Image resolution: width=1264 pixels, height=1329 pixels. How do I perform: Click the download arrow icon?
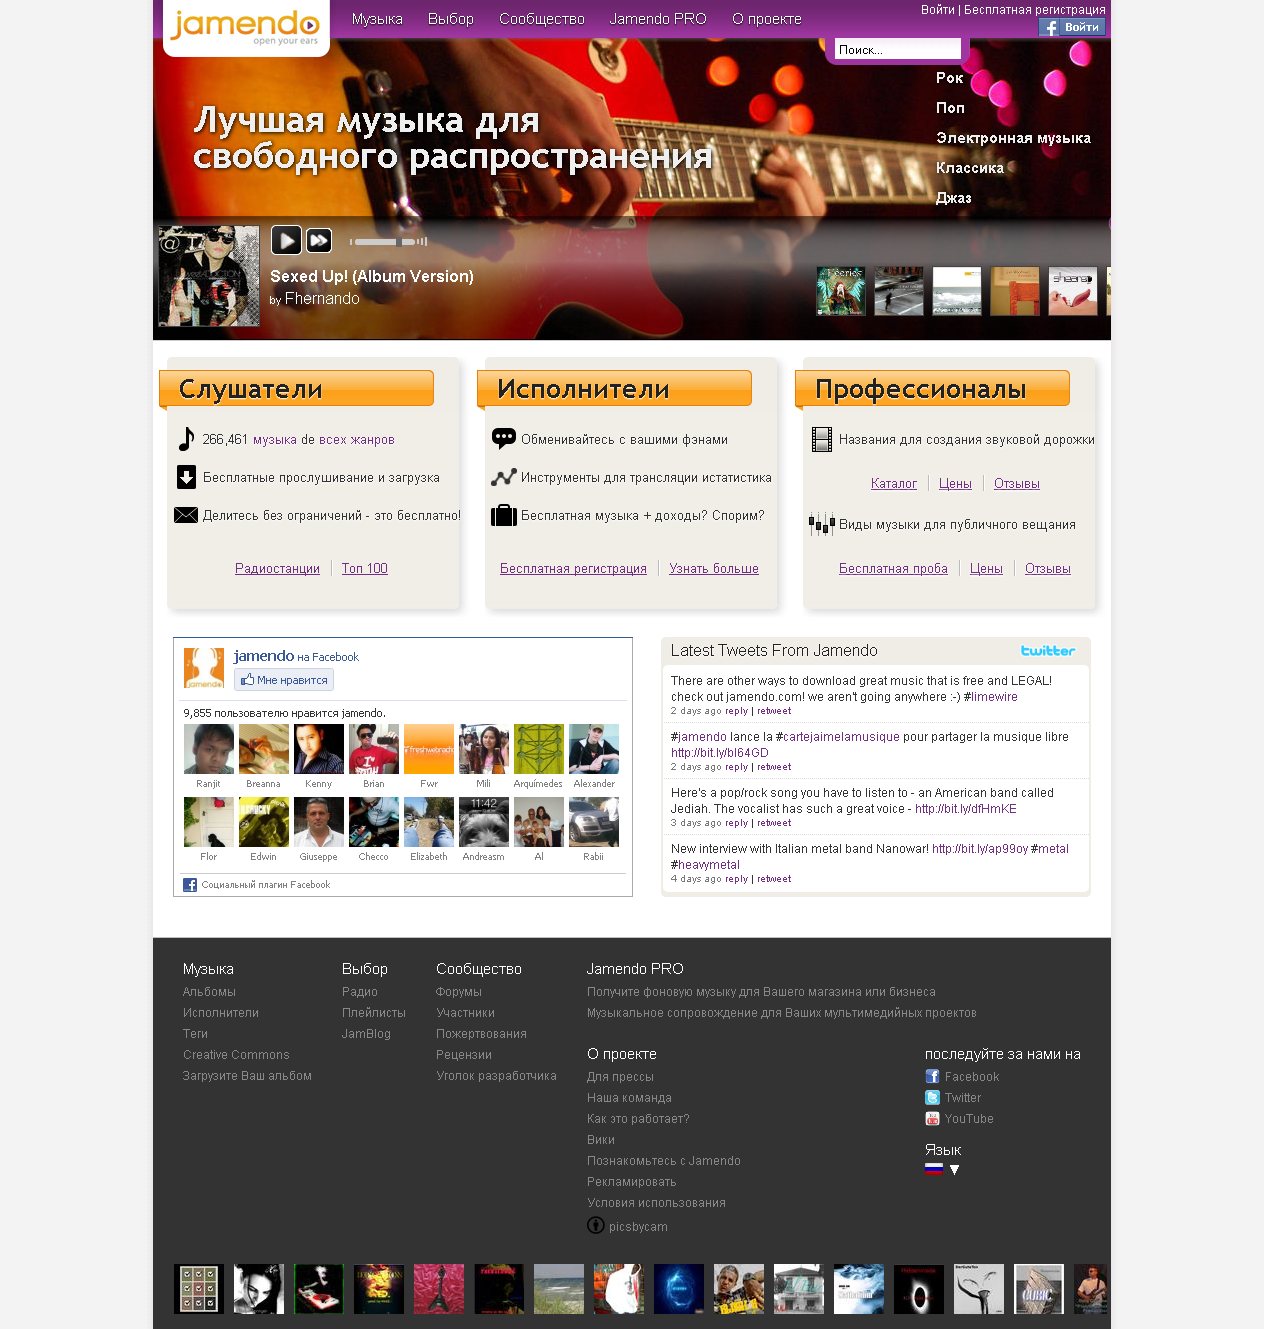click(x=186, y=477)
